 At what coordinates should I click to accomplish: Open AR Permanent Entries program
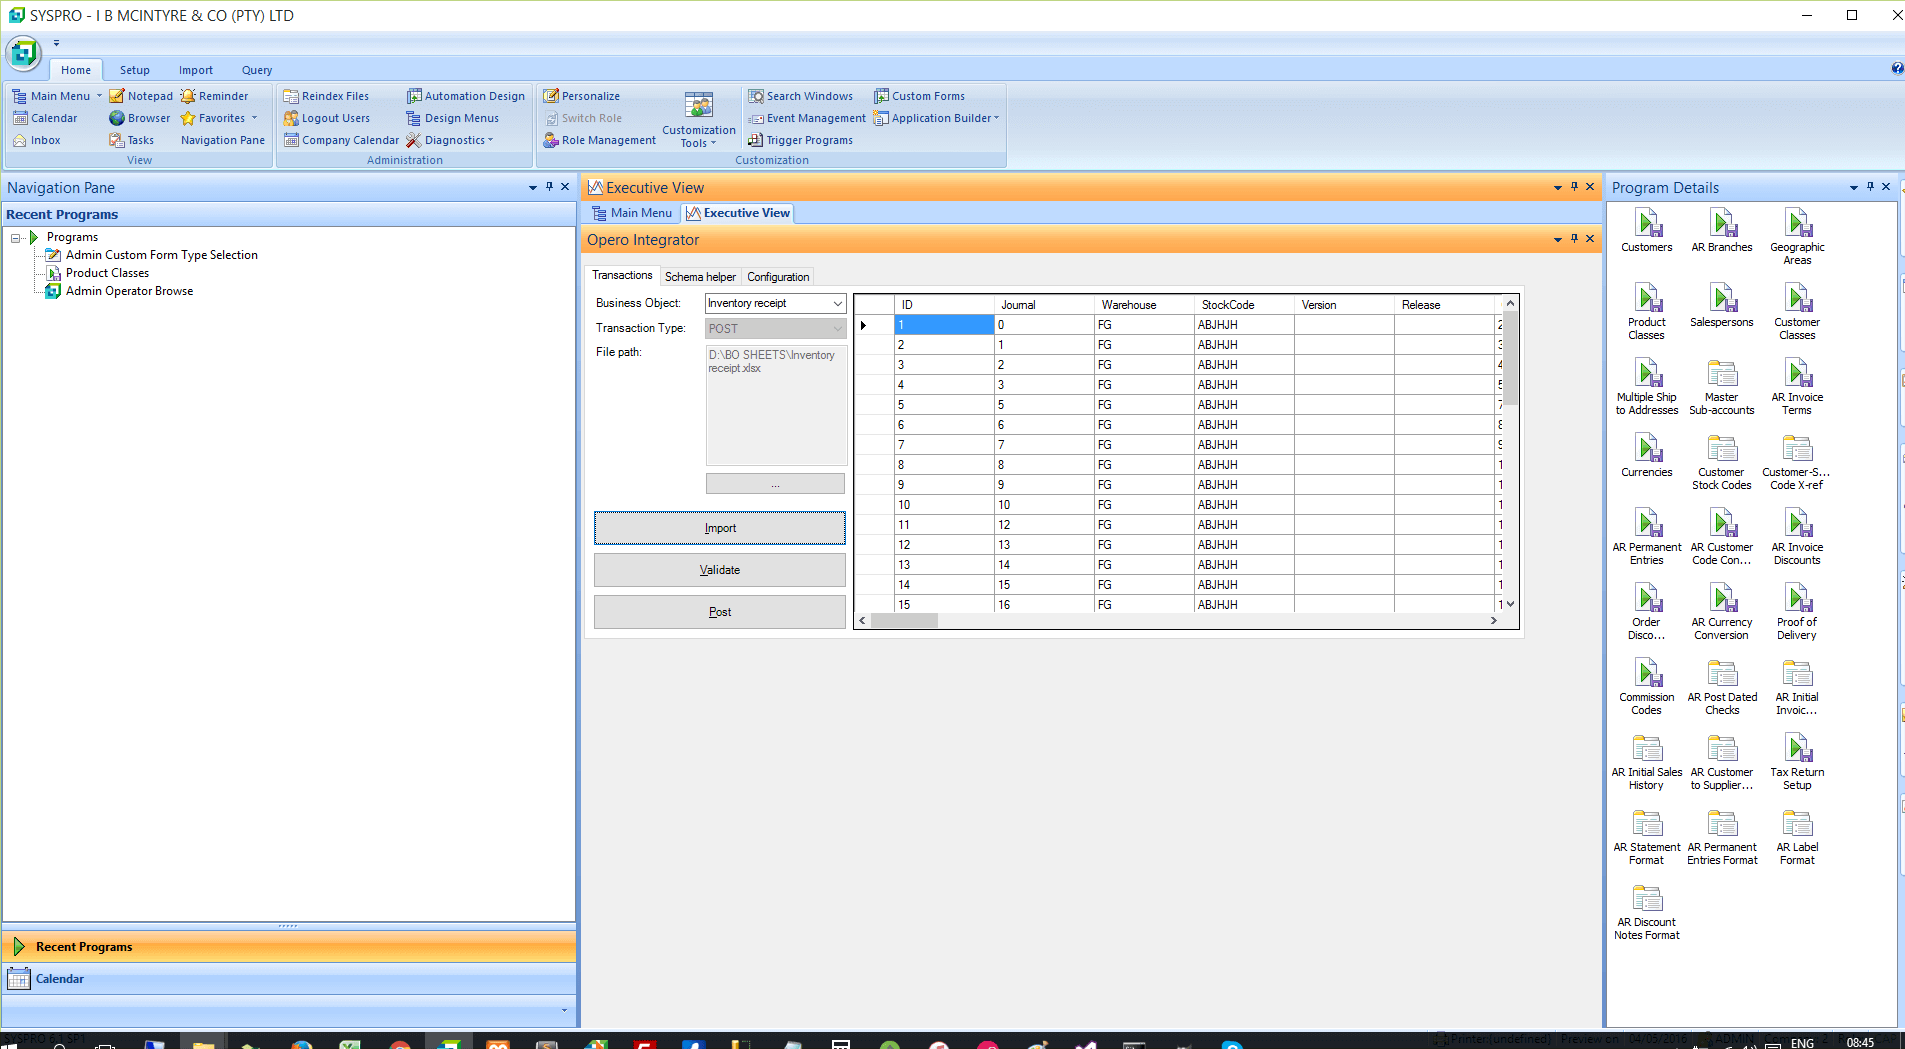click(1646, 536)
